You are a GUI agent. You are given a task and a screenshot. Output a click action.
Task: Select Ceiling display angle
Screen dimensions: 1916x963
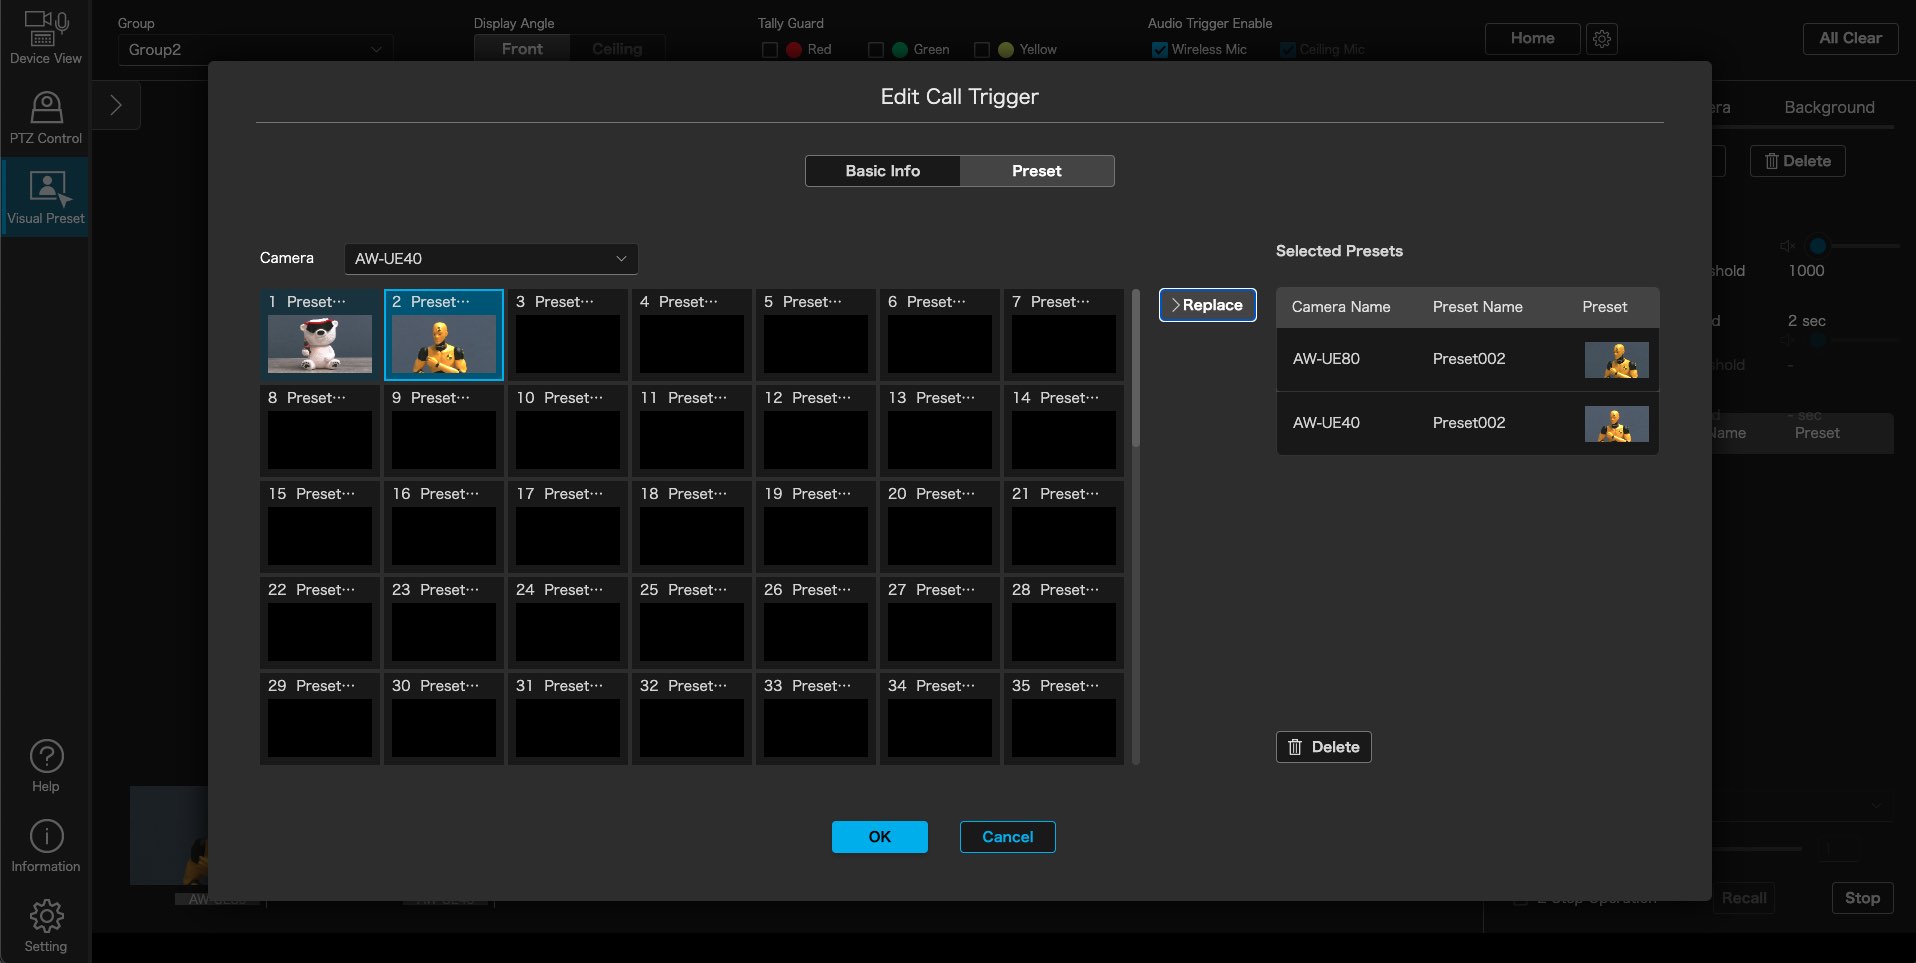(617, 49)
